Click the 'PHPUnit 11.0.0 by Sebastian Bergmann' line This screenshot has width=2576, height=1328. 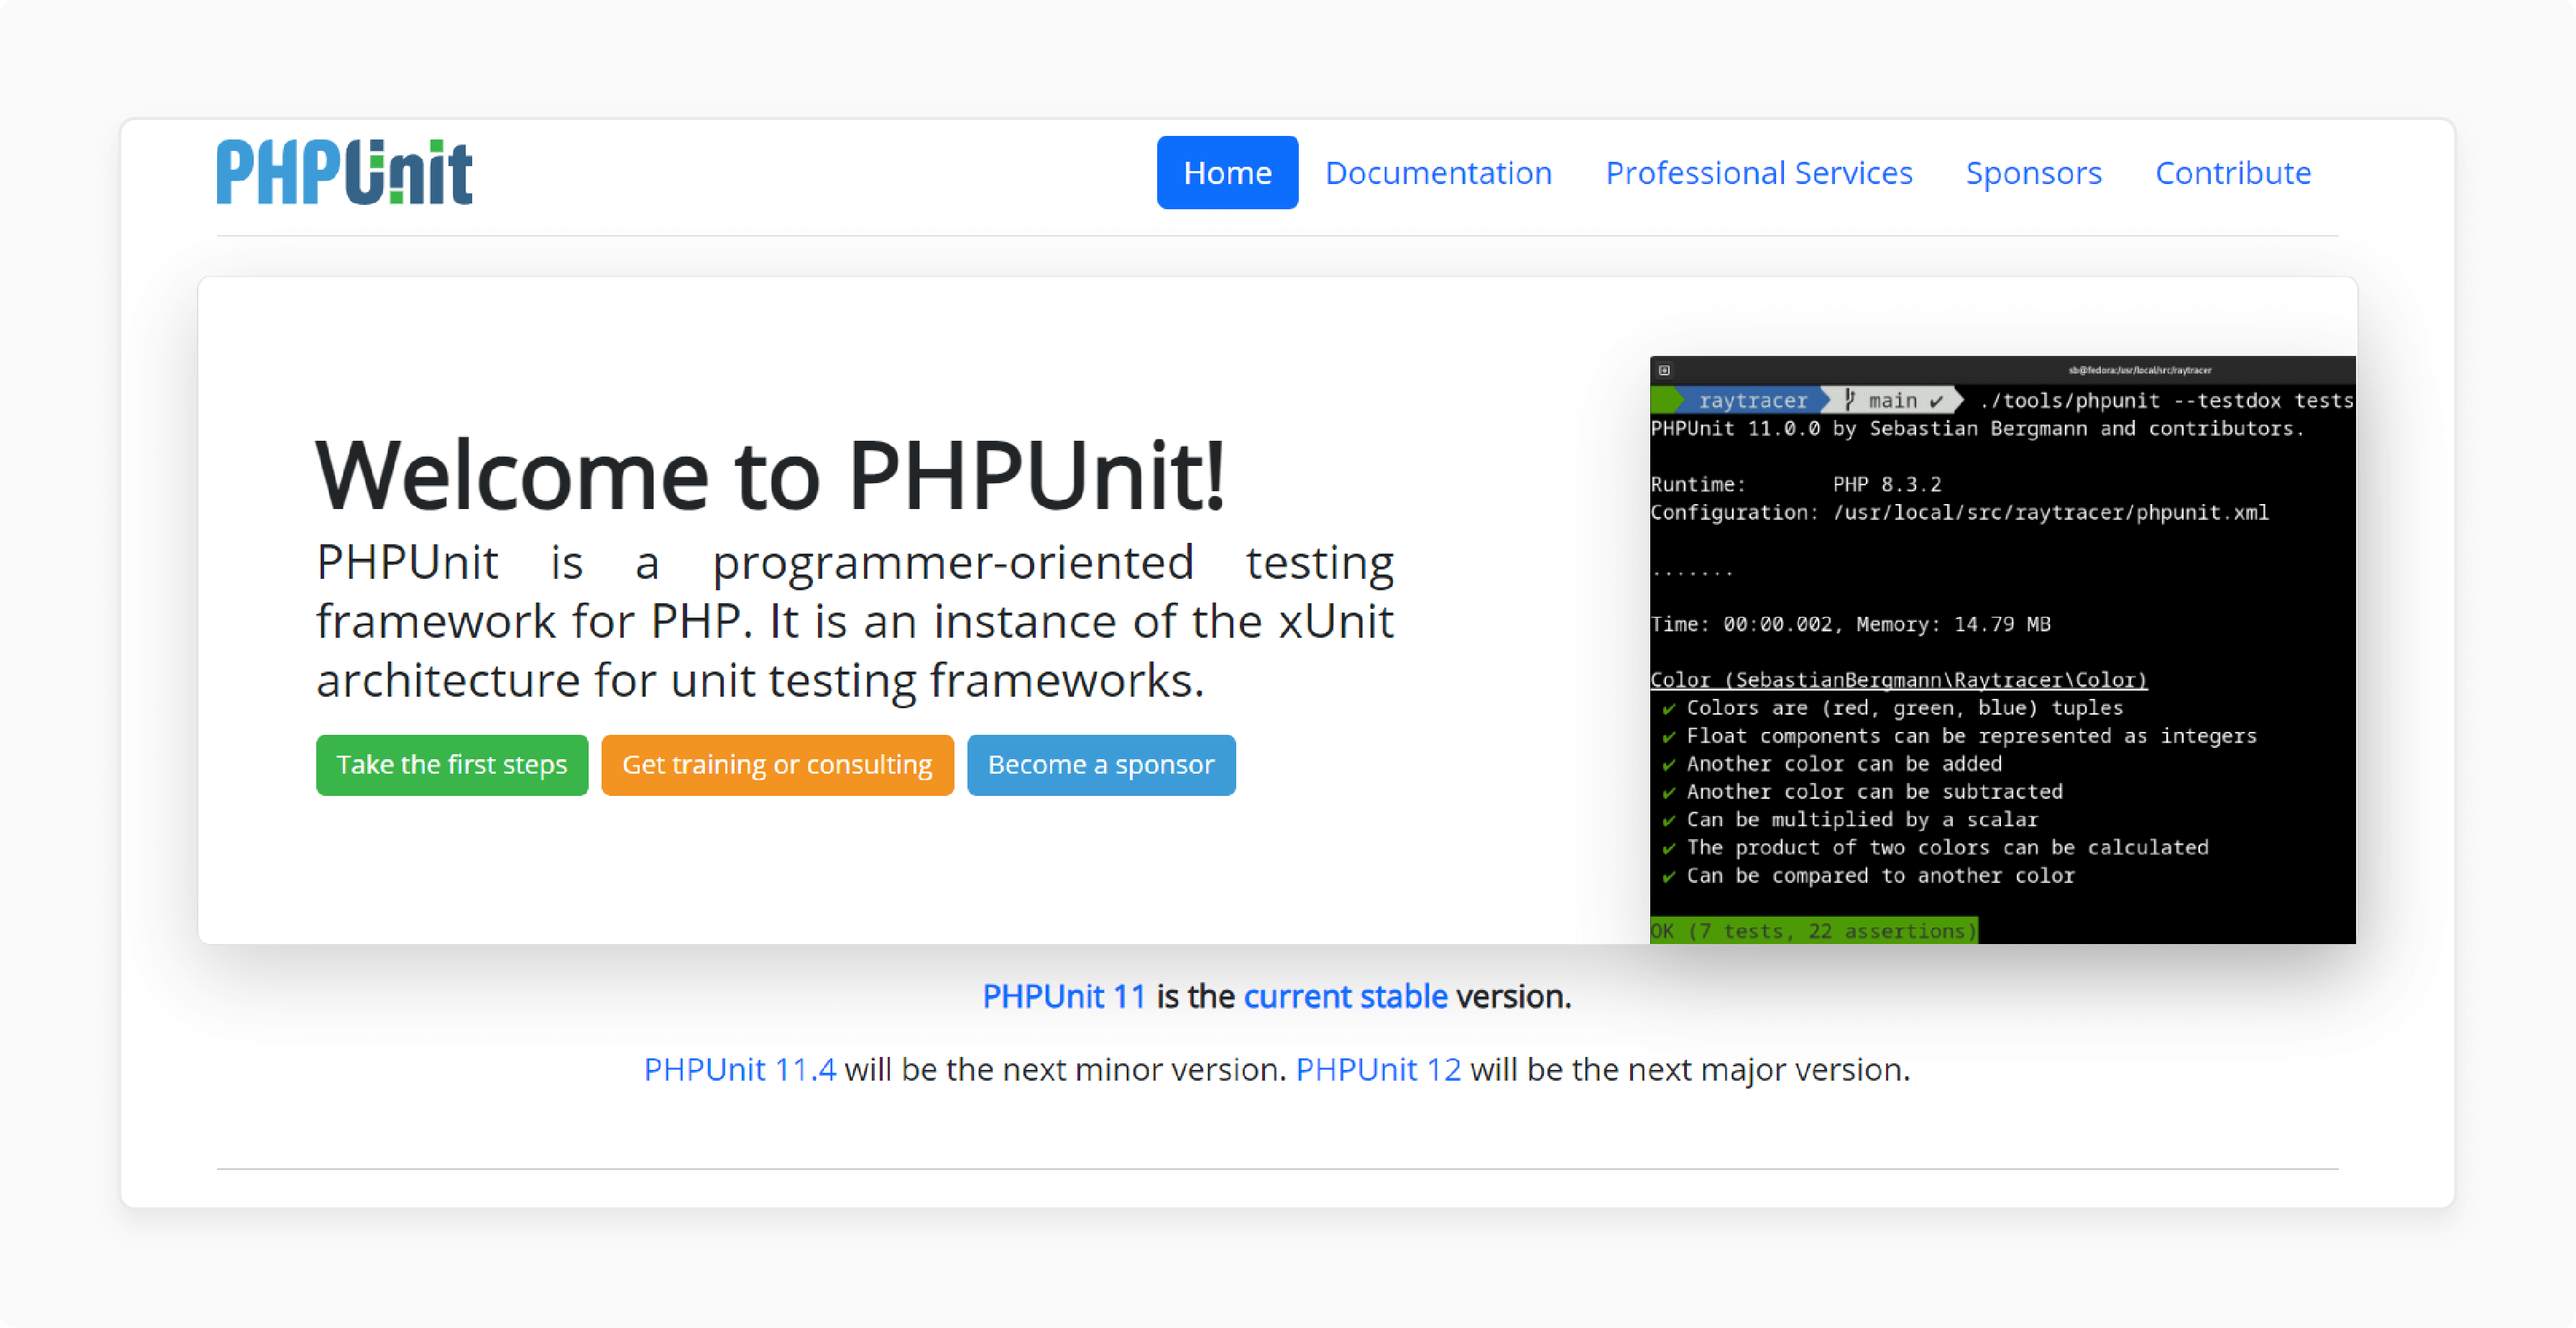1977,429
